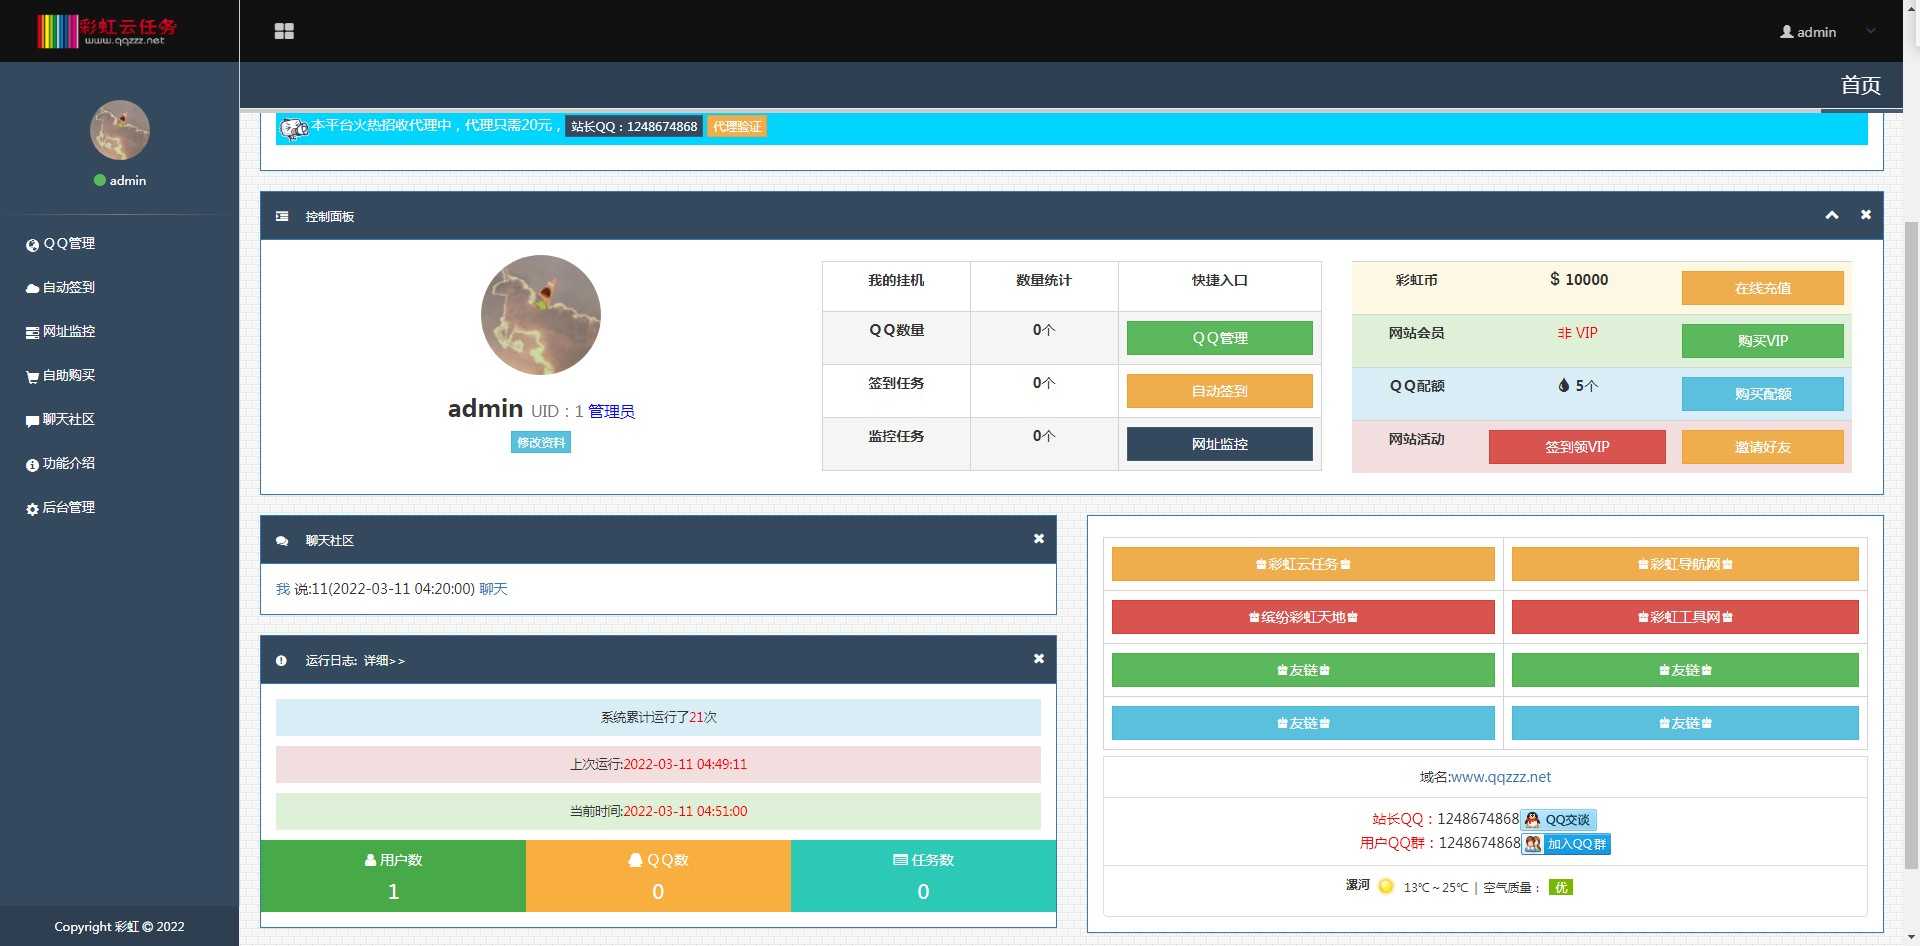Click the 优 air quality badge

point(1561,887)
